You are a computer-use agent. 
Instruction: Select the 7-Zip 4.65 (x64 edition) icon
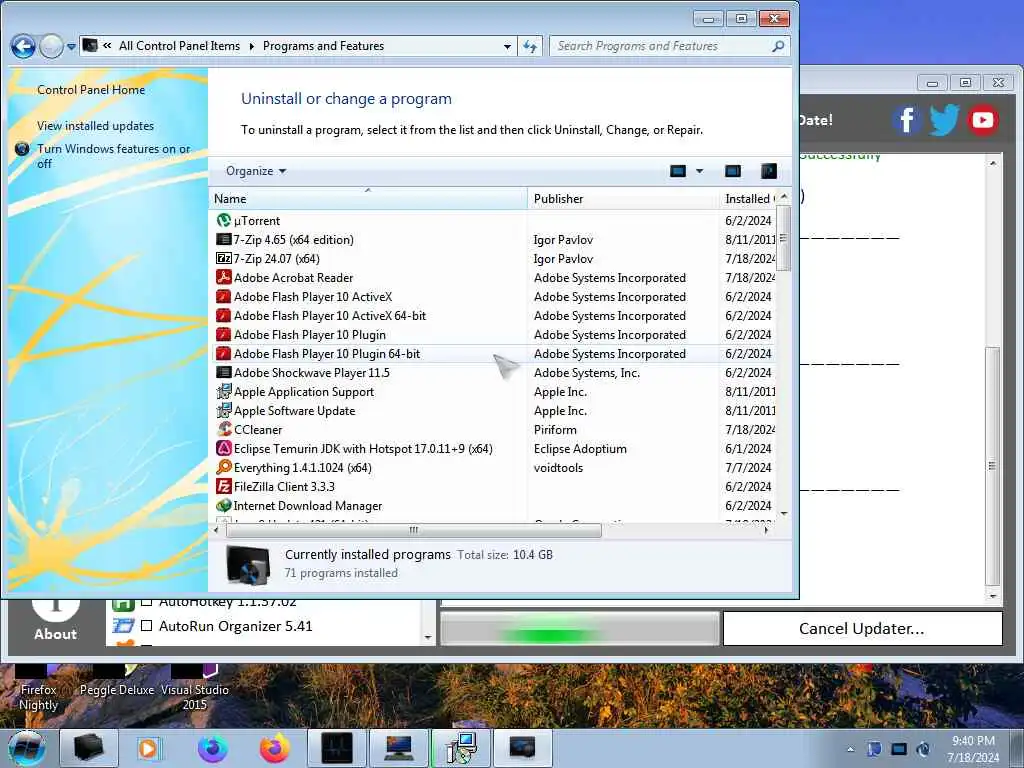tap(223, 240)
